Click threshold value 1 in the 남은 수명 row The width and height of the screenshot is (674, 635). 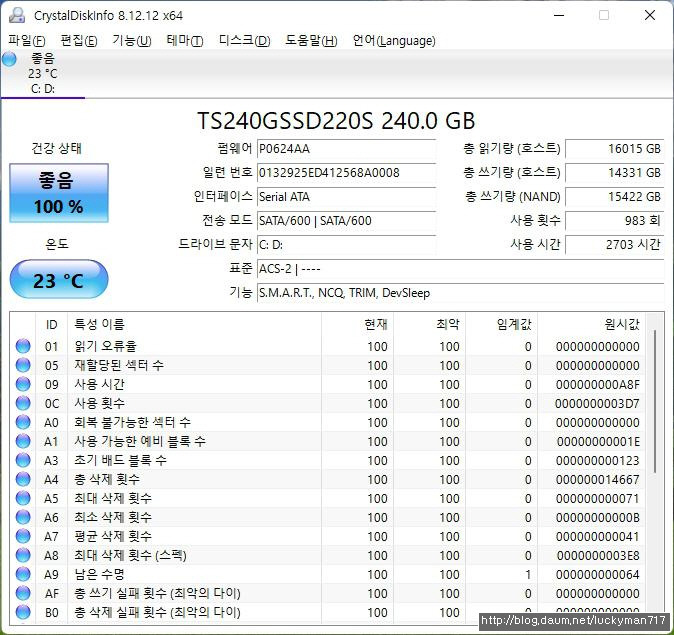[x=528, y=574]
